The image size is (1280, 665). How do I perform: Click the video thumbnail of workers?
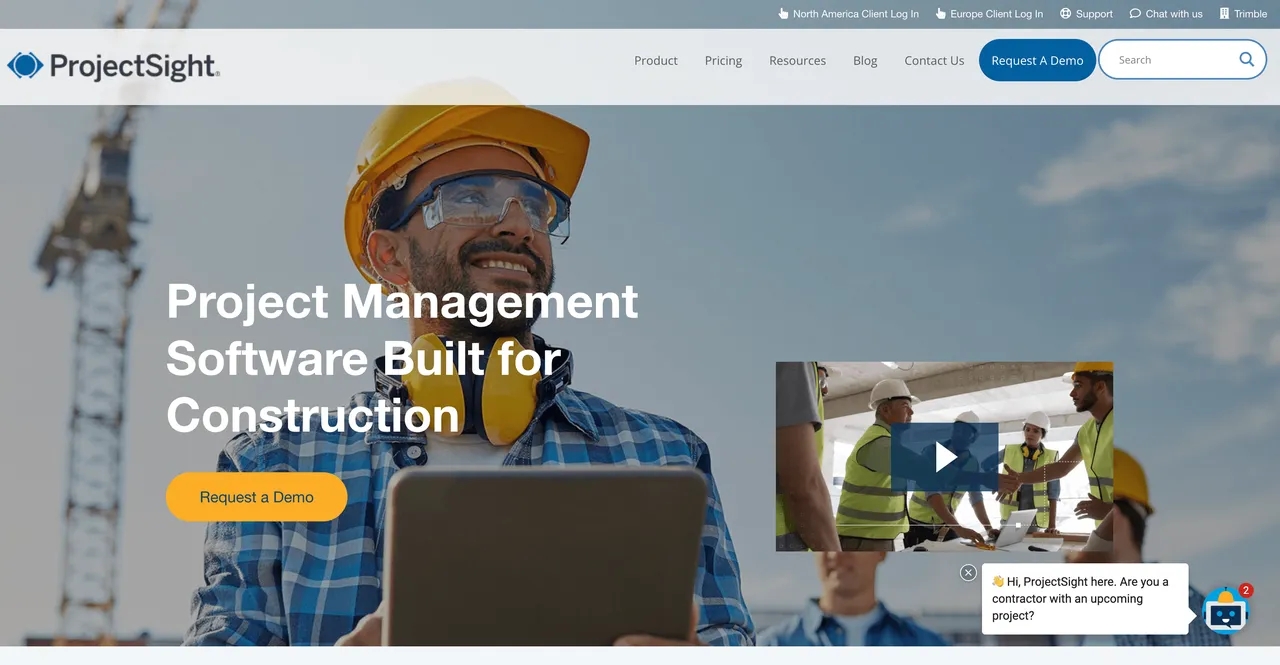pyautogui.click(x=944, y=457)
